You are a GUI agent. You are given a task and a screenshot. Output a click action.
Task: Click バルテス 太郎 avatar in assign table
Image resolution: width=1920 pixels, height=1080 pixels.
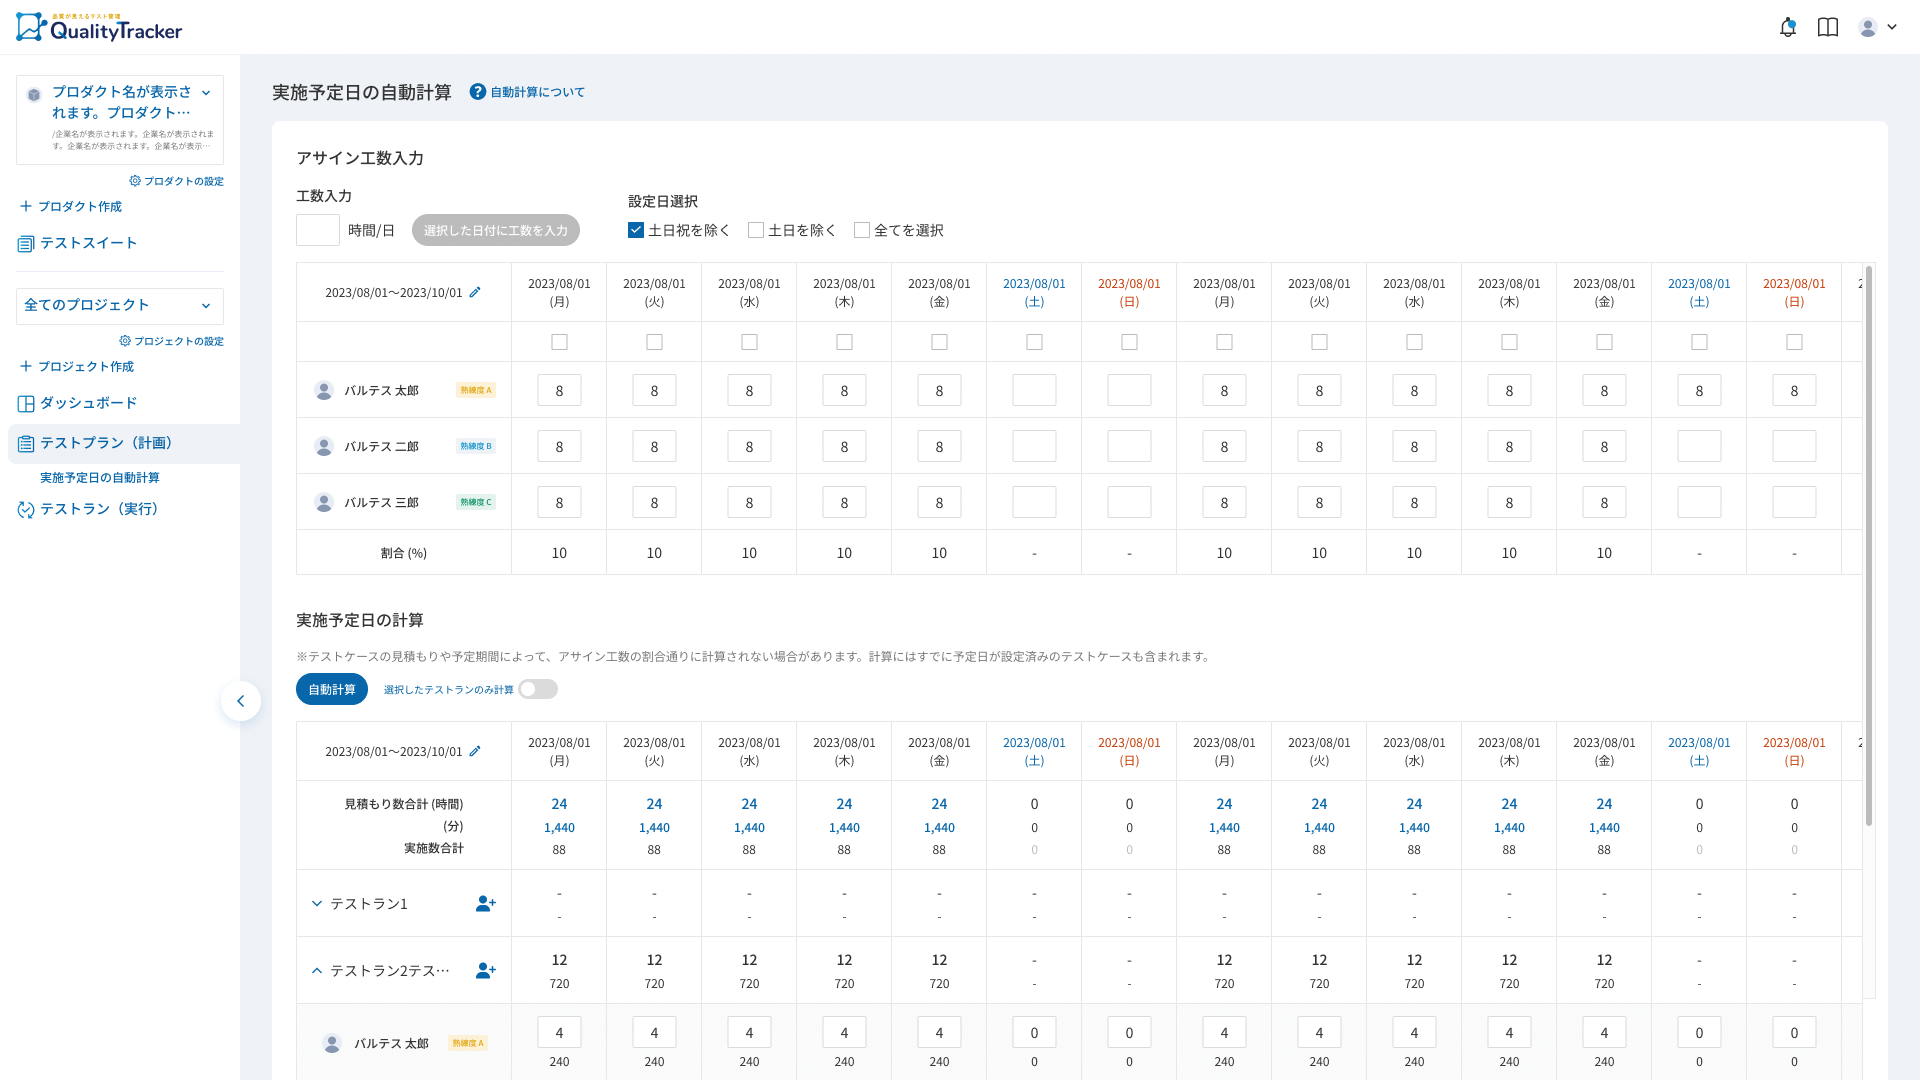click(x=324, y=390)
